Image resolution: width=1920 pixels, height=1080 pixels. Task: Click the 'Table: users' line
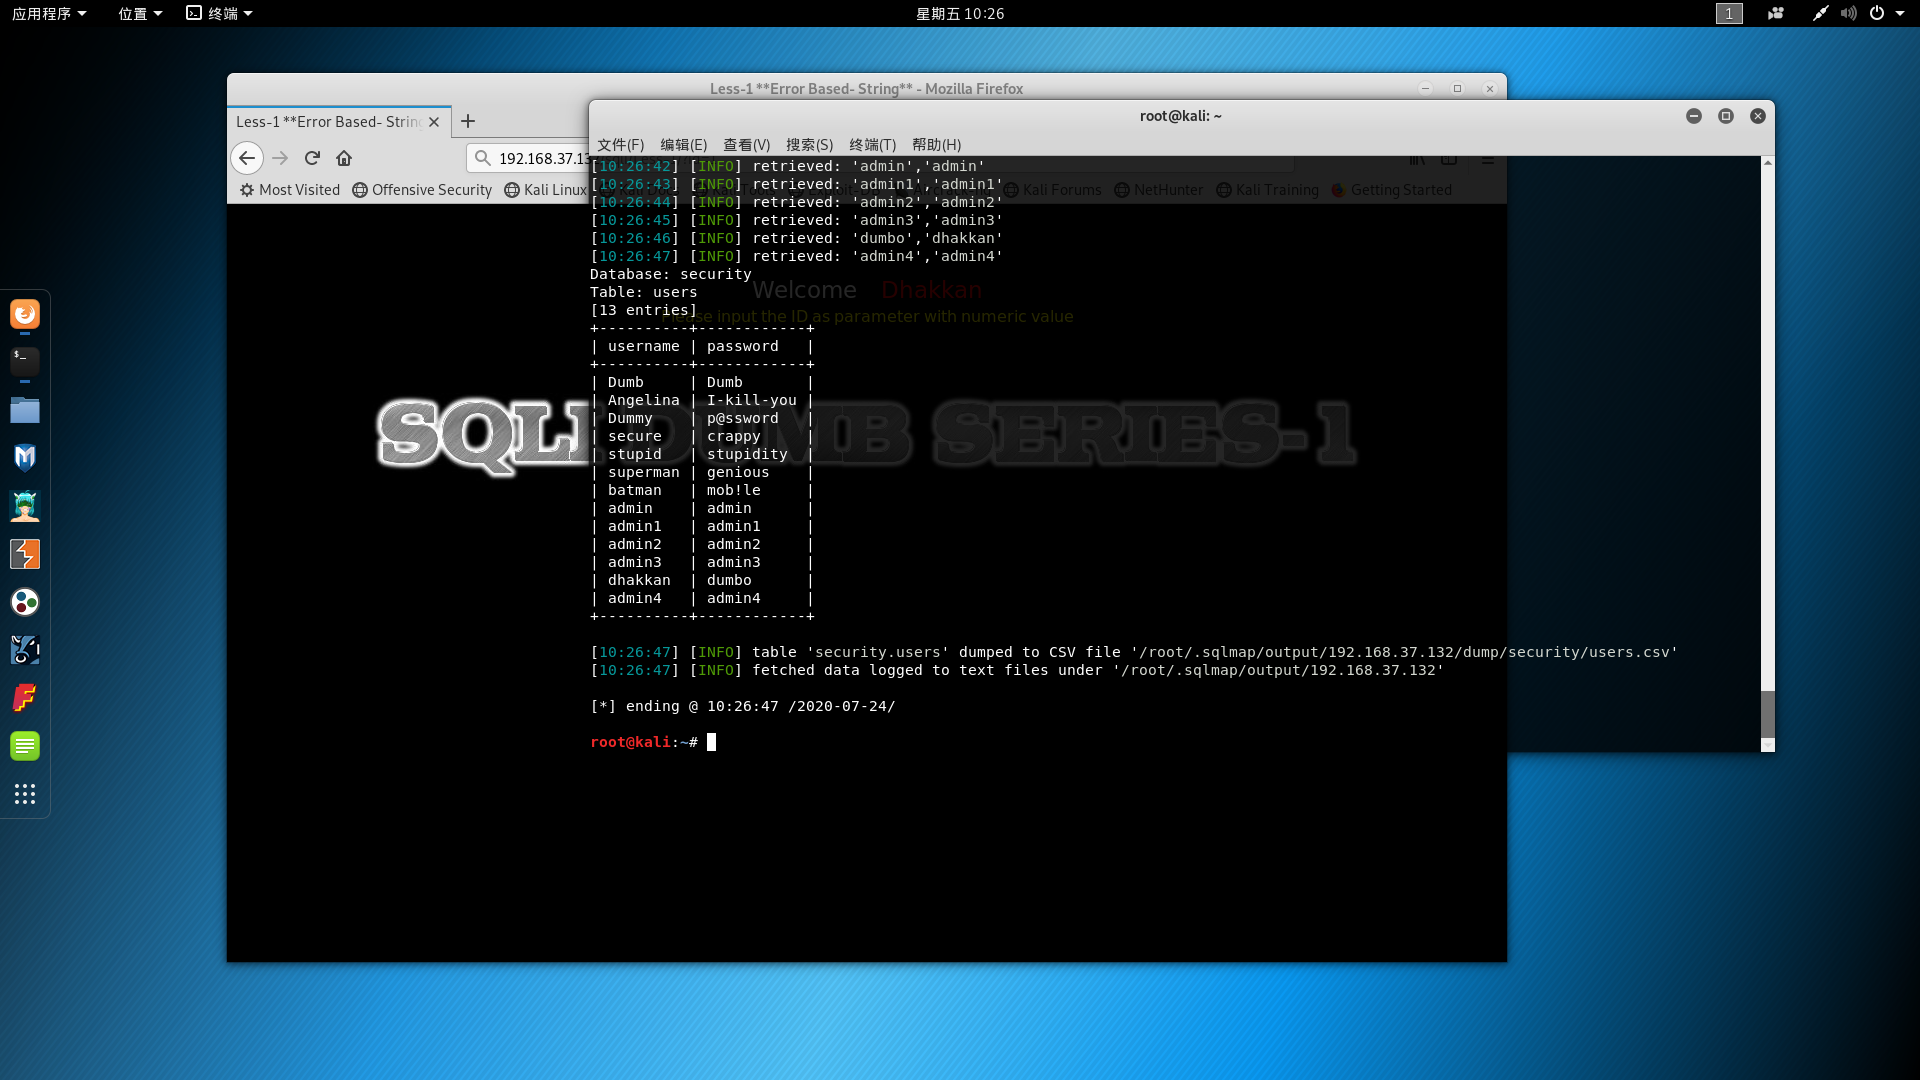(x=643, y=292)
